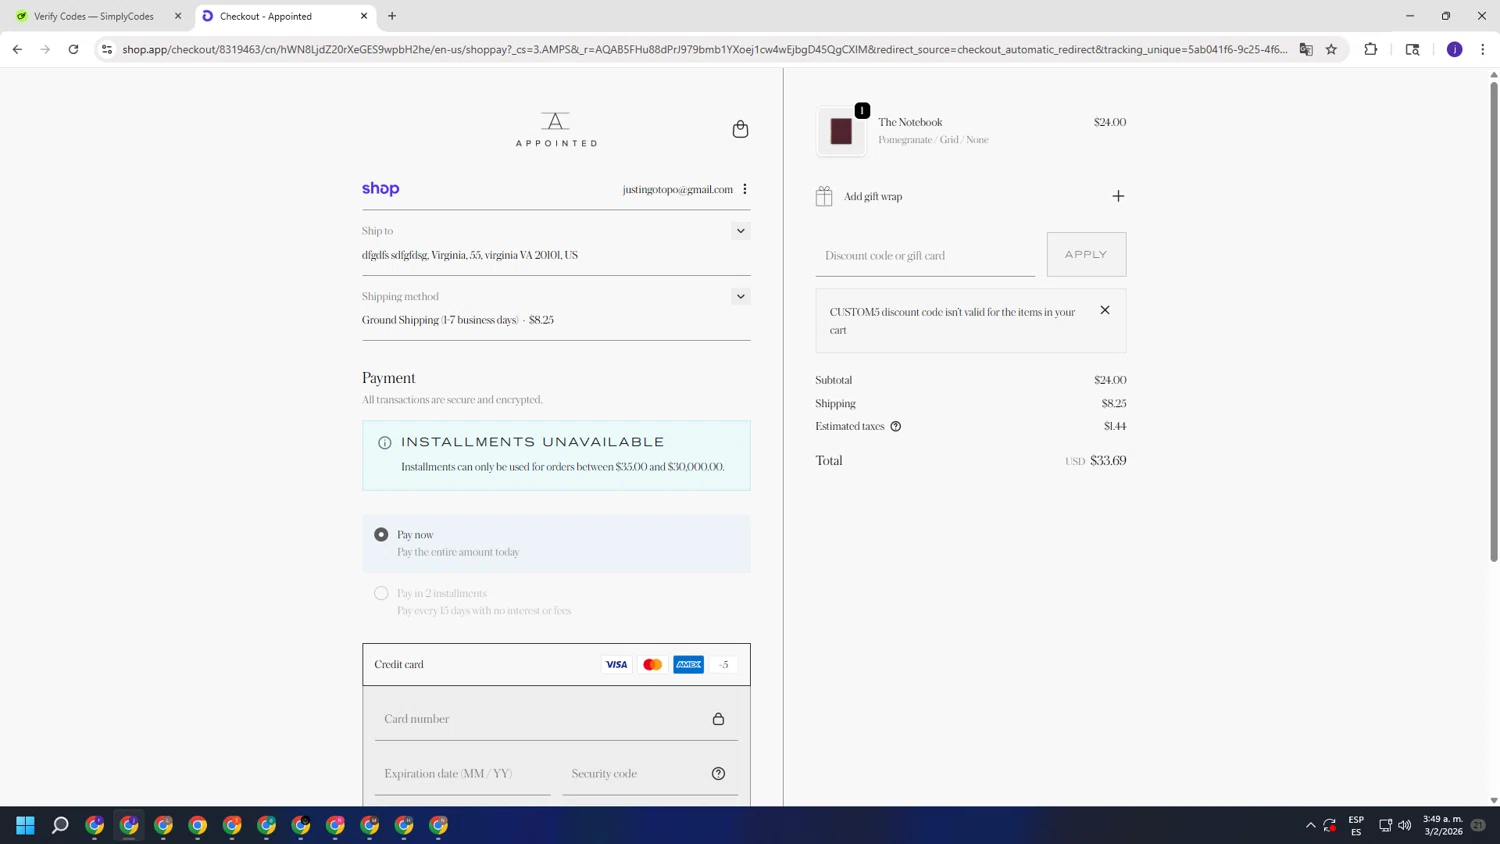Select Pay now option
Viewport: 1500px width, 844px height.
[x=381, y=535]
